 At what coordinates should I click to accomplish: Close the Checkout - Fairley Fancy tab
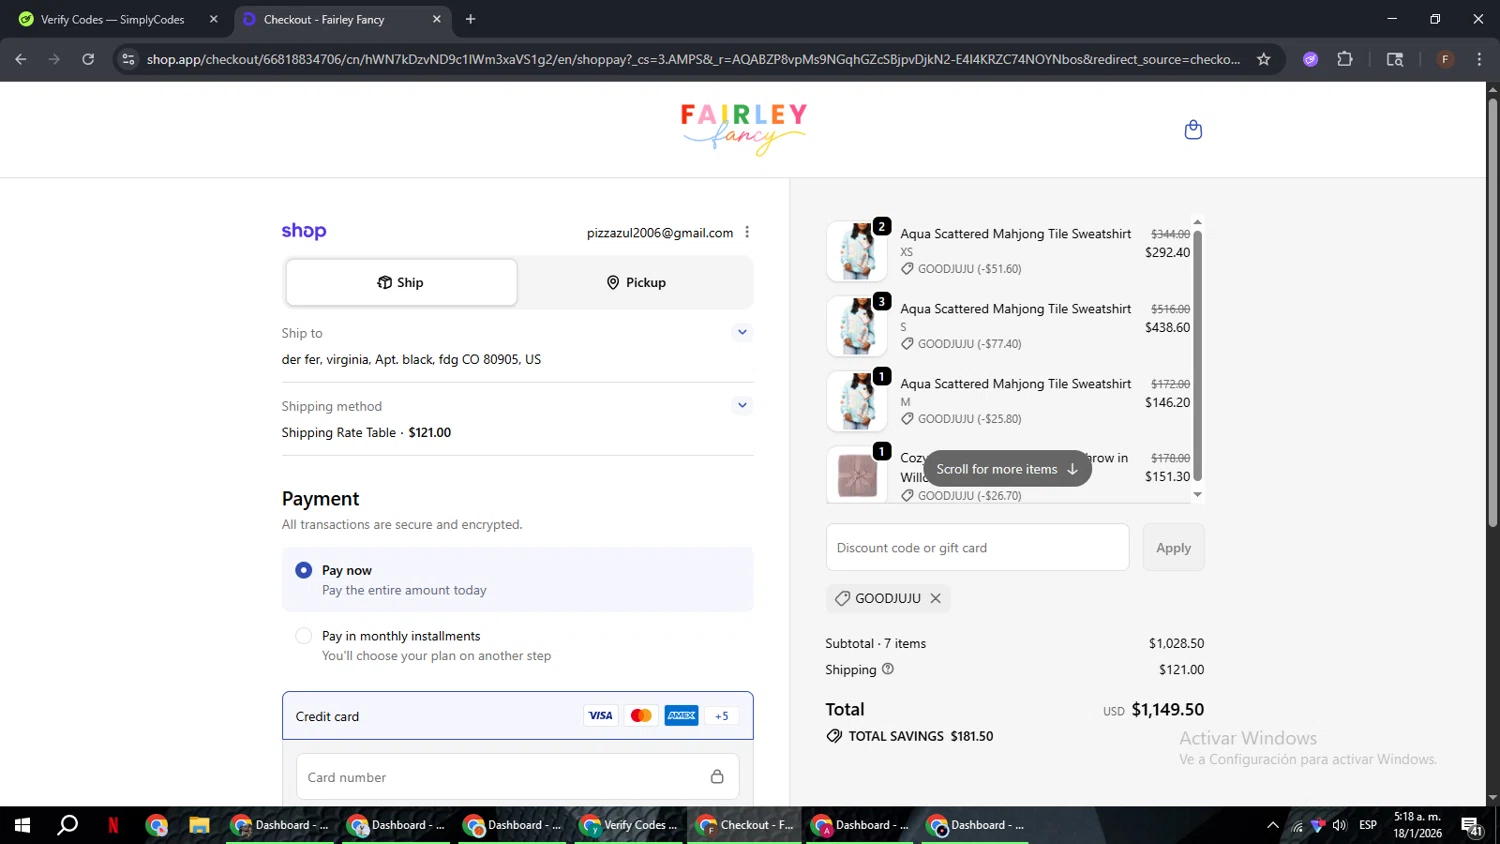[436, 19]
